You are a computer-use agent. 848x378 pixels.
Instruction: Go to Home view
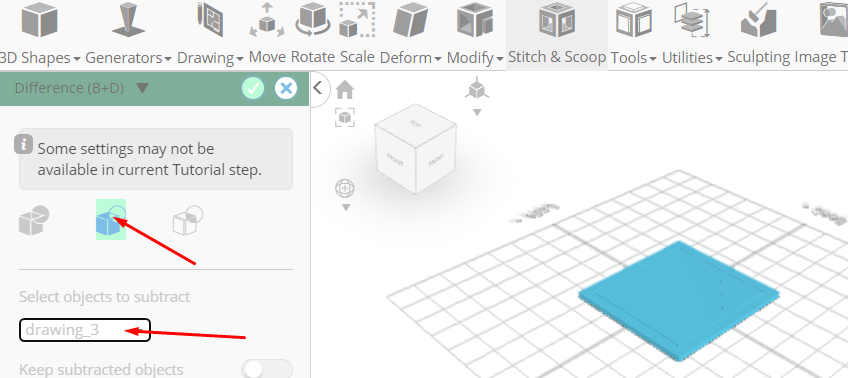click(344, 90)
